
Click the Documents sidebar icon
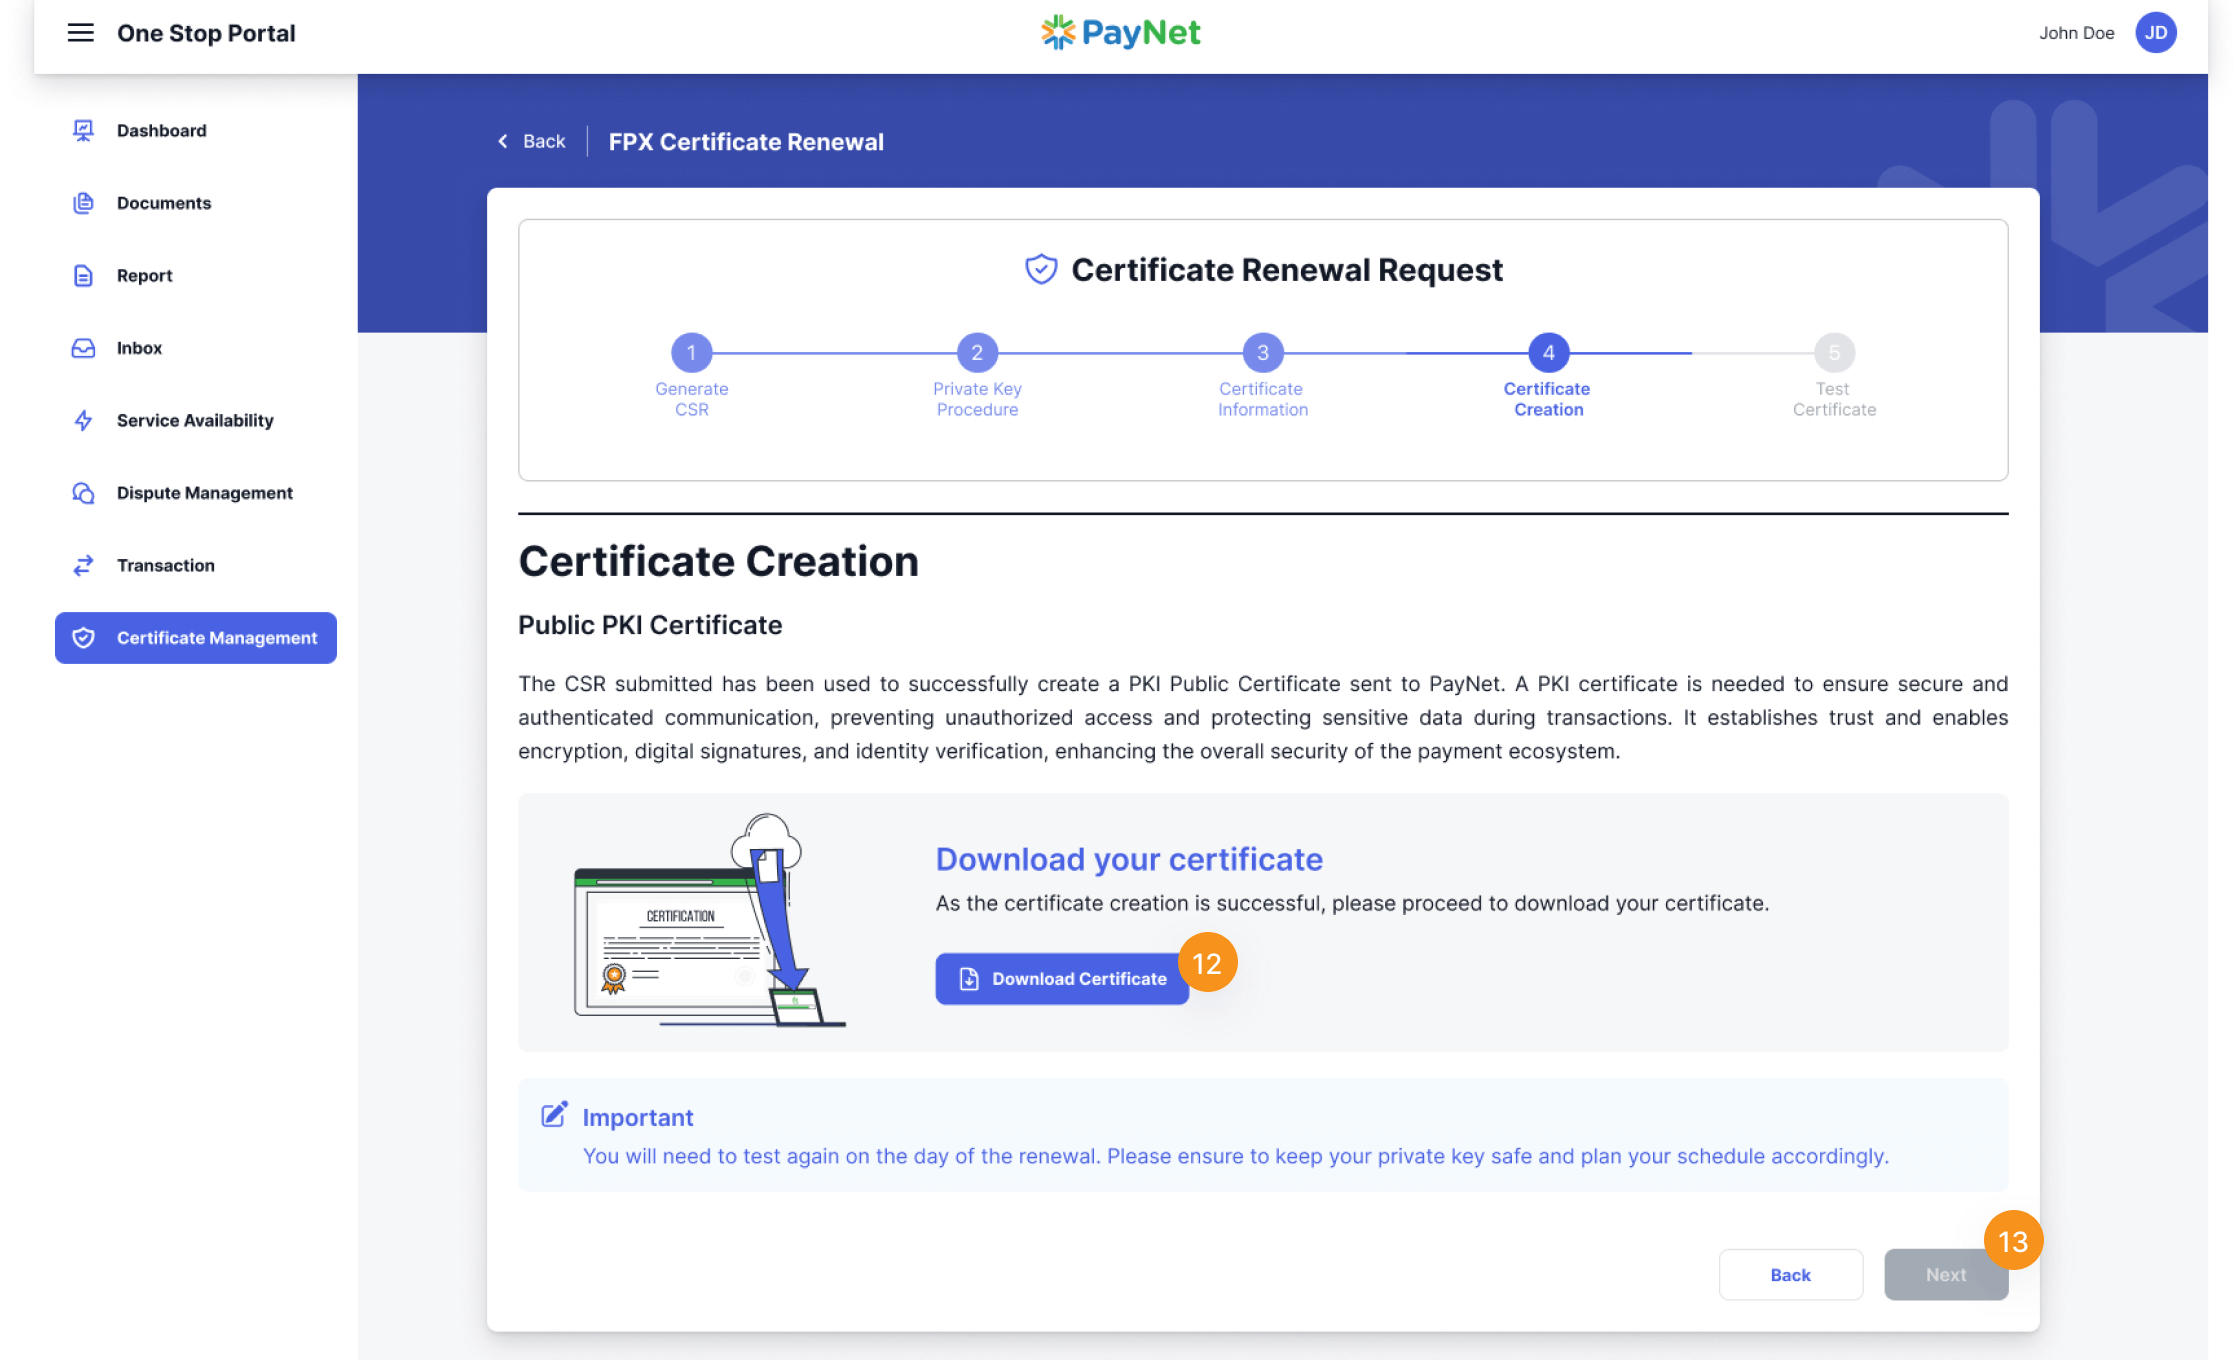85,203
